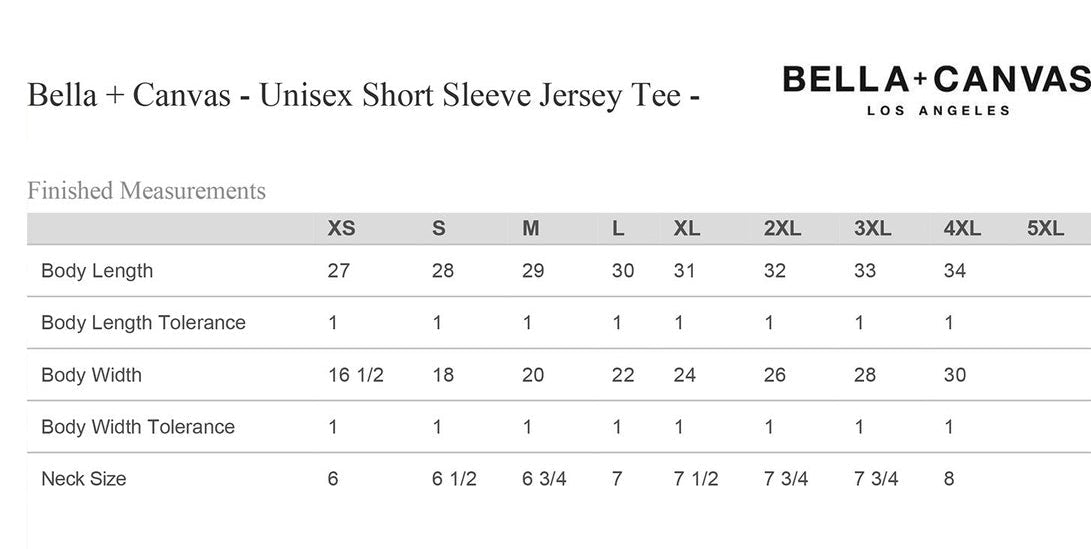
Task: Select the Body Length Tolerance row label
Action: click(x=143, y=323)
